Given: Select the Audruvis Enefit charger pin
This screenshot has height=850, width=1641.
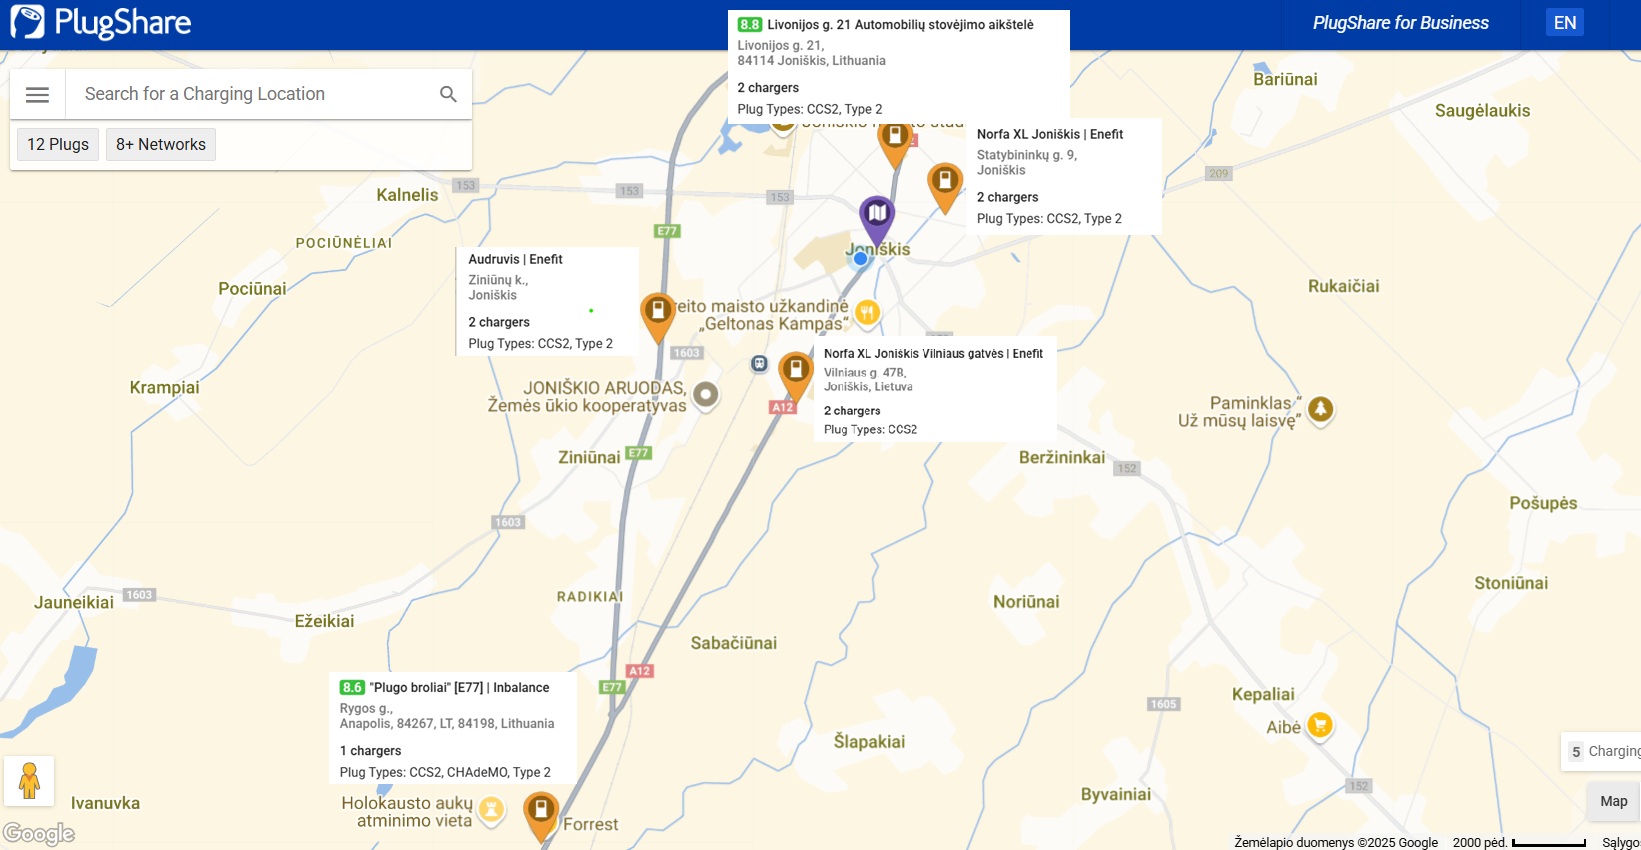Looking at the screenshot, I should (657, 318).
